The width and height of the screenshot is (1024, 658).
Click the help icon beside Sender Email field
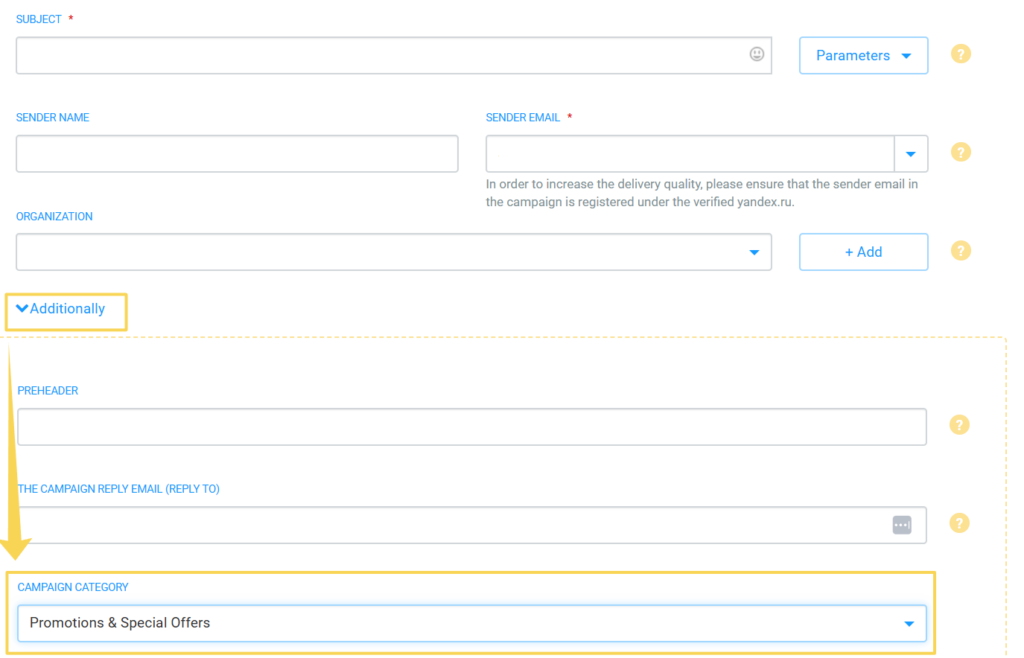pos(960,152)
